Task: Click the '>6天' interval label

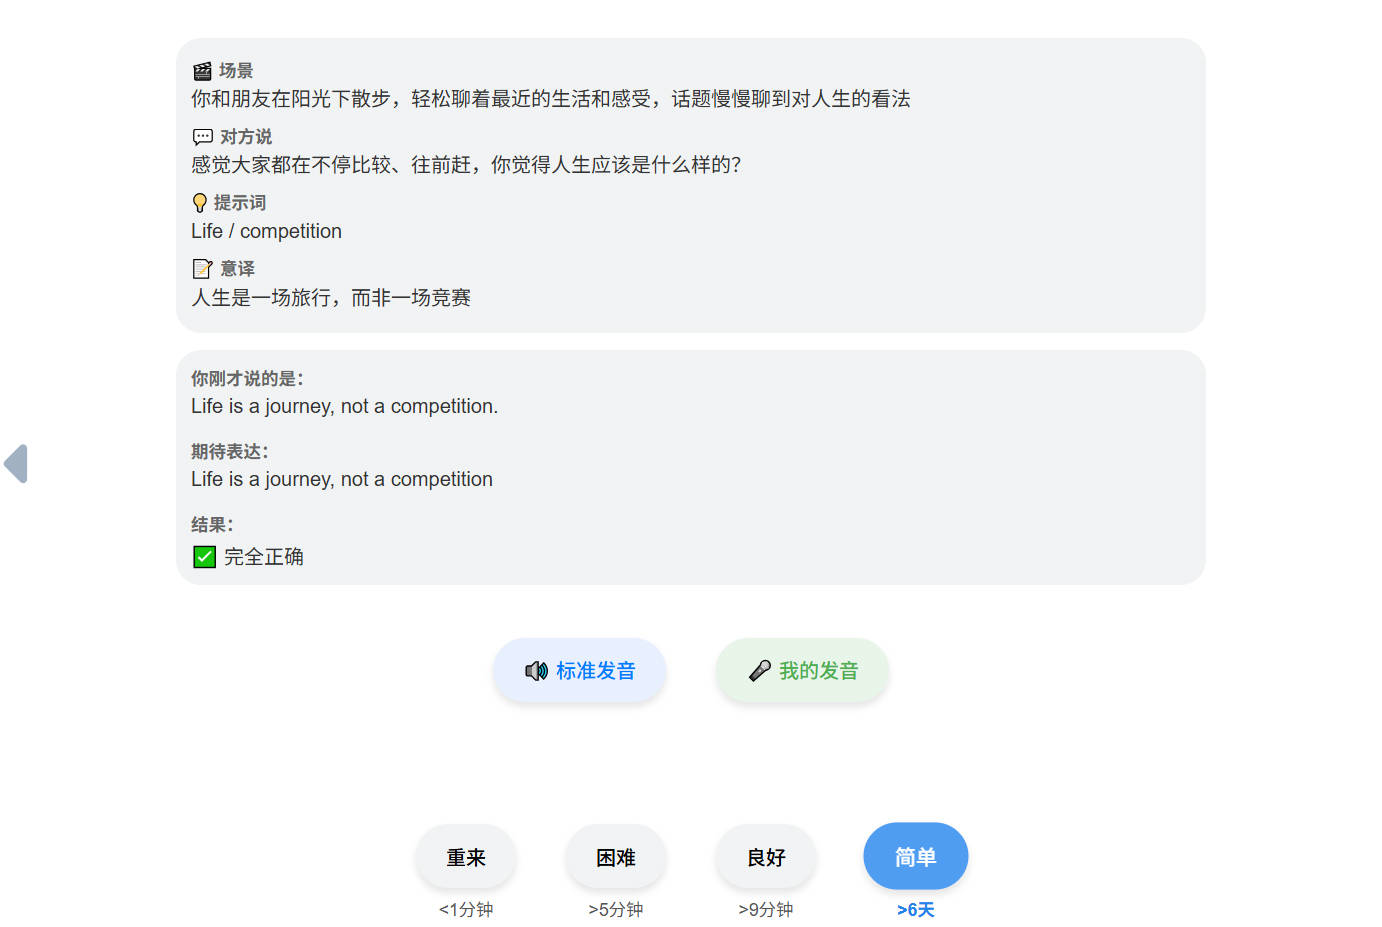Action: [916, 910]
